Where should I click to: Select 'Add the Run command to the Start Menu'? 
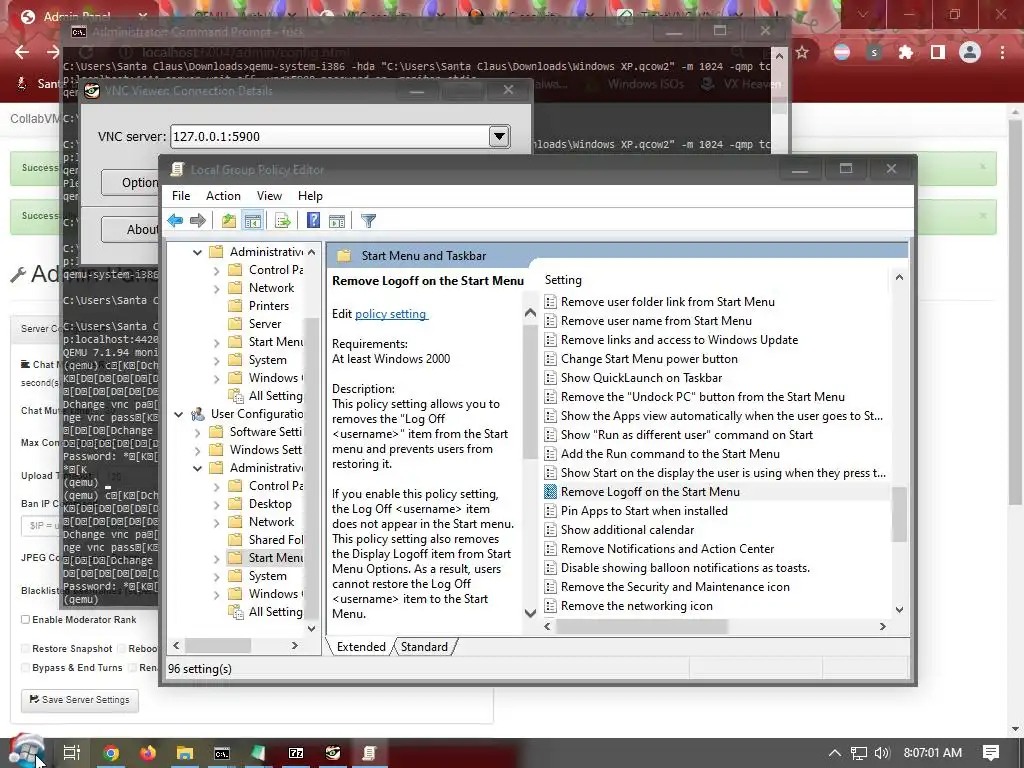click(x=670, y=454)
